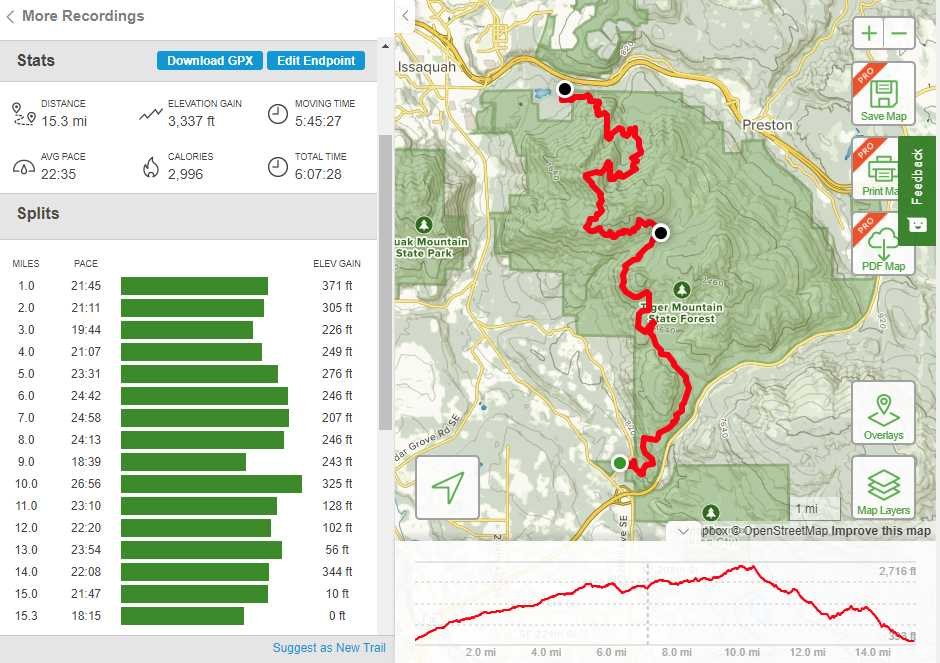940x663 pixels.
Task: Click the green trail start marker
Action: pyautogui.click(x=620, y=463)
